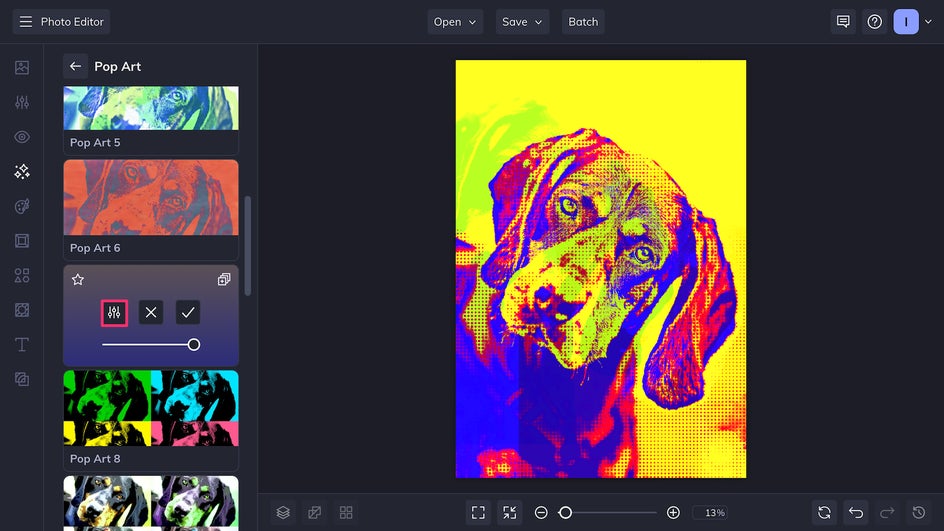
Task: Click the collapse-arrows zoom icon in bottom bar
Action: (509, 512)
